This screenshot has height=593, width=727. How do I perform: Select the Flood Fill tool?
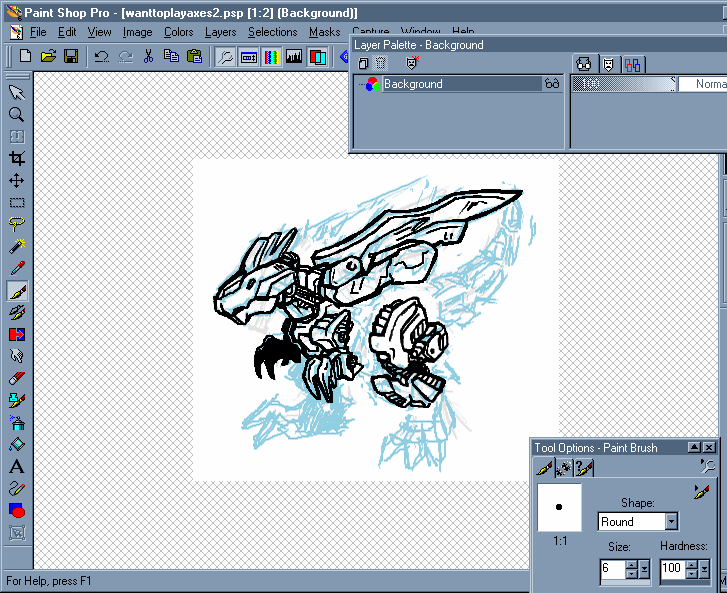17,444
